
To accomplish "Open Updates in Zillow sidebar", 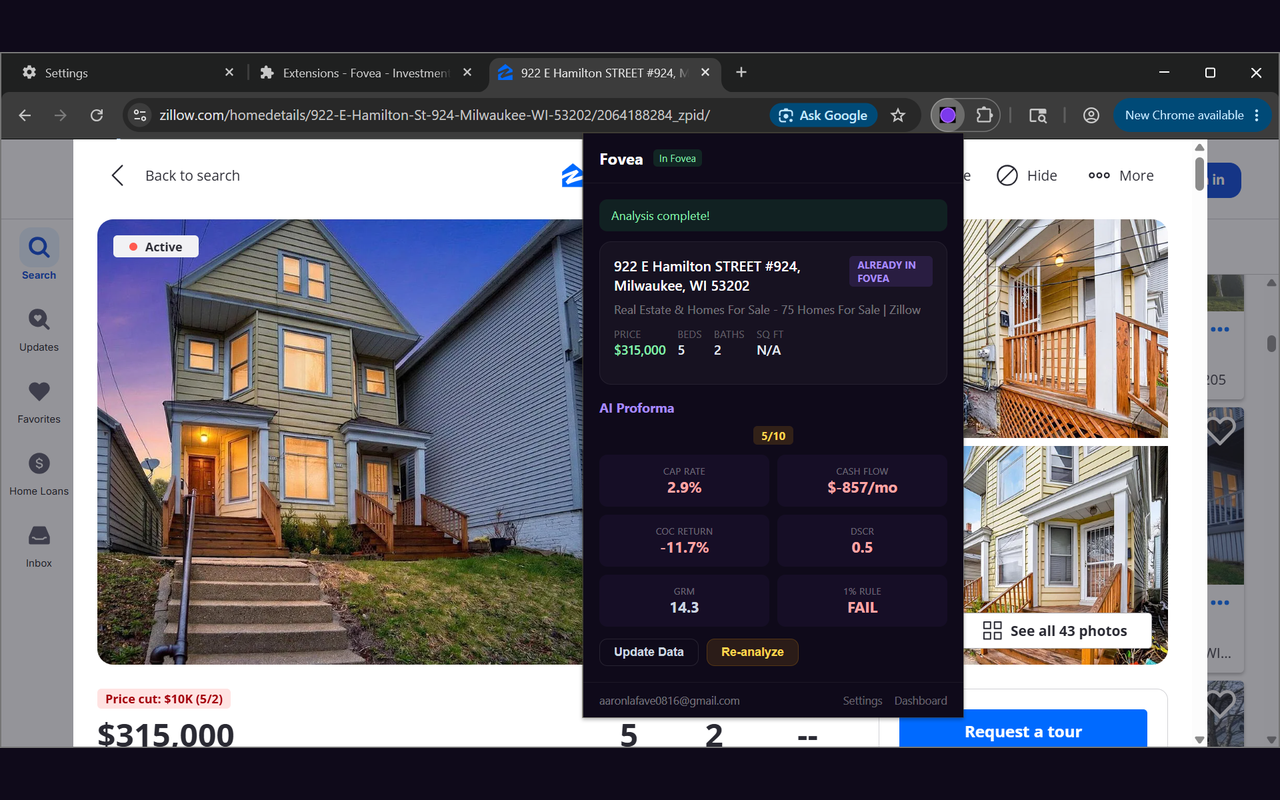I will (39, 329).
